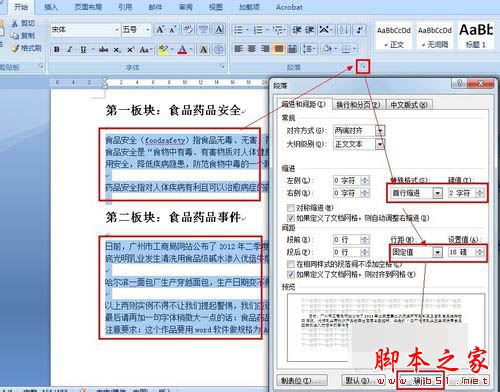Open the text highlight color dropdown arrow
The height and width of the screenshot is (392, 500).
(x=172, y=50)
